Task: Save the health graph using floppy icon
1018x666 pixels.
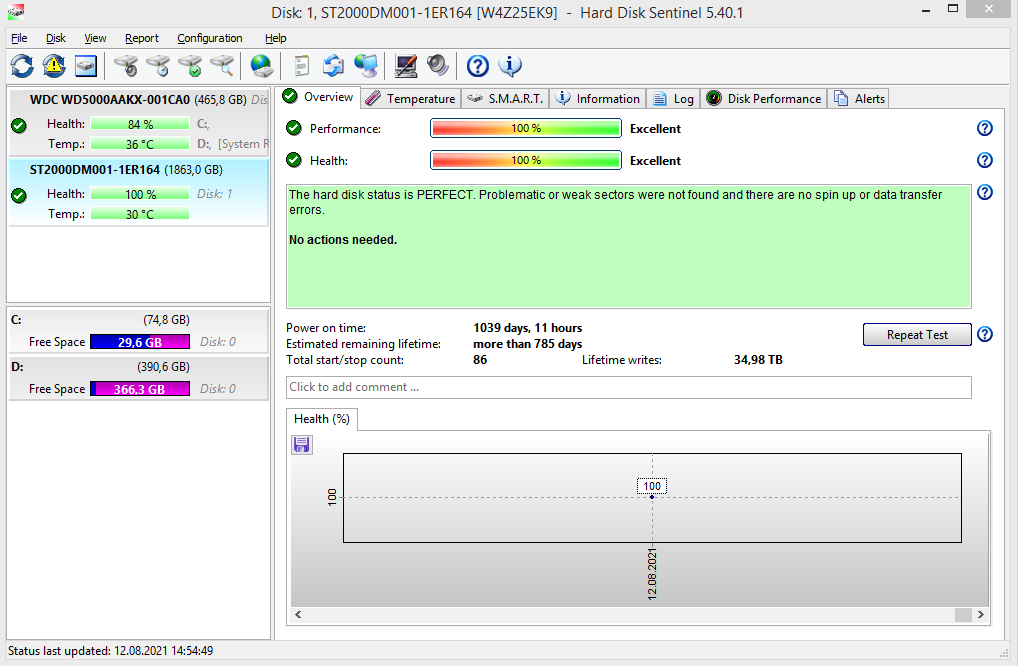Action: tap(302, 445)
